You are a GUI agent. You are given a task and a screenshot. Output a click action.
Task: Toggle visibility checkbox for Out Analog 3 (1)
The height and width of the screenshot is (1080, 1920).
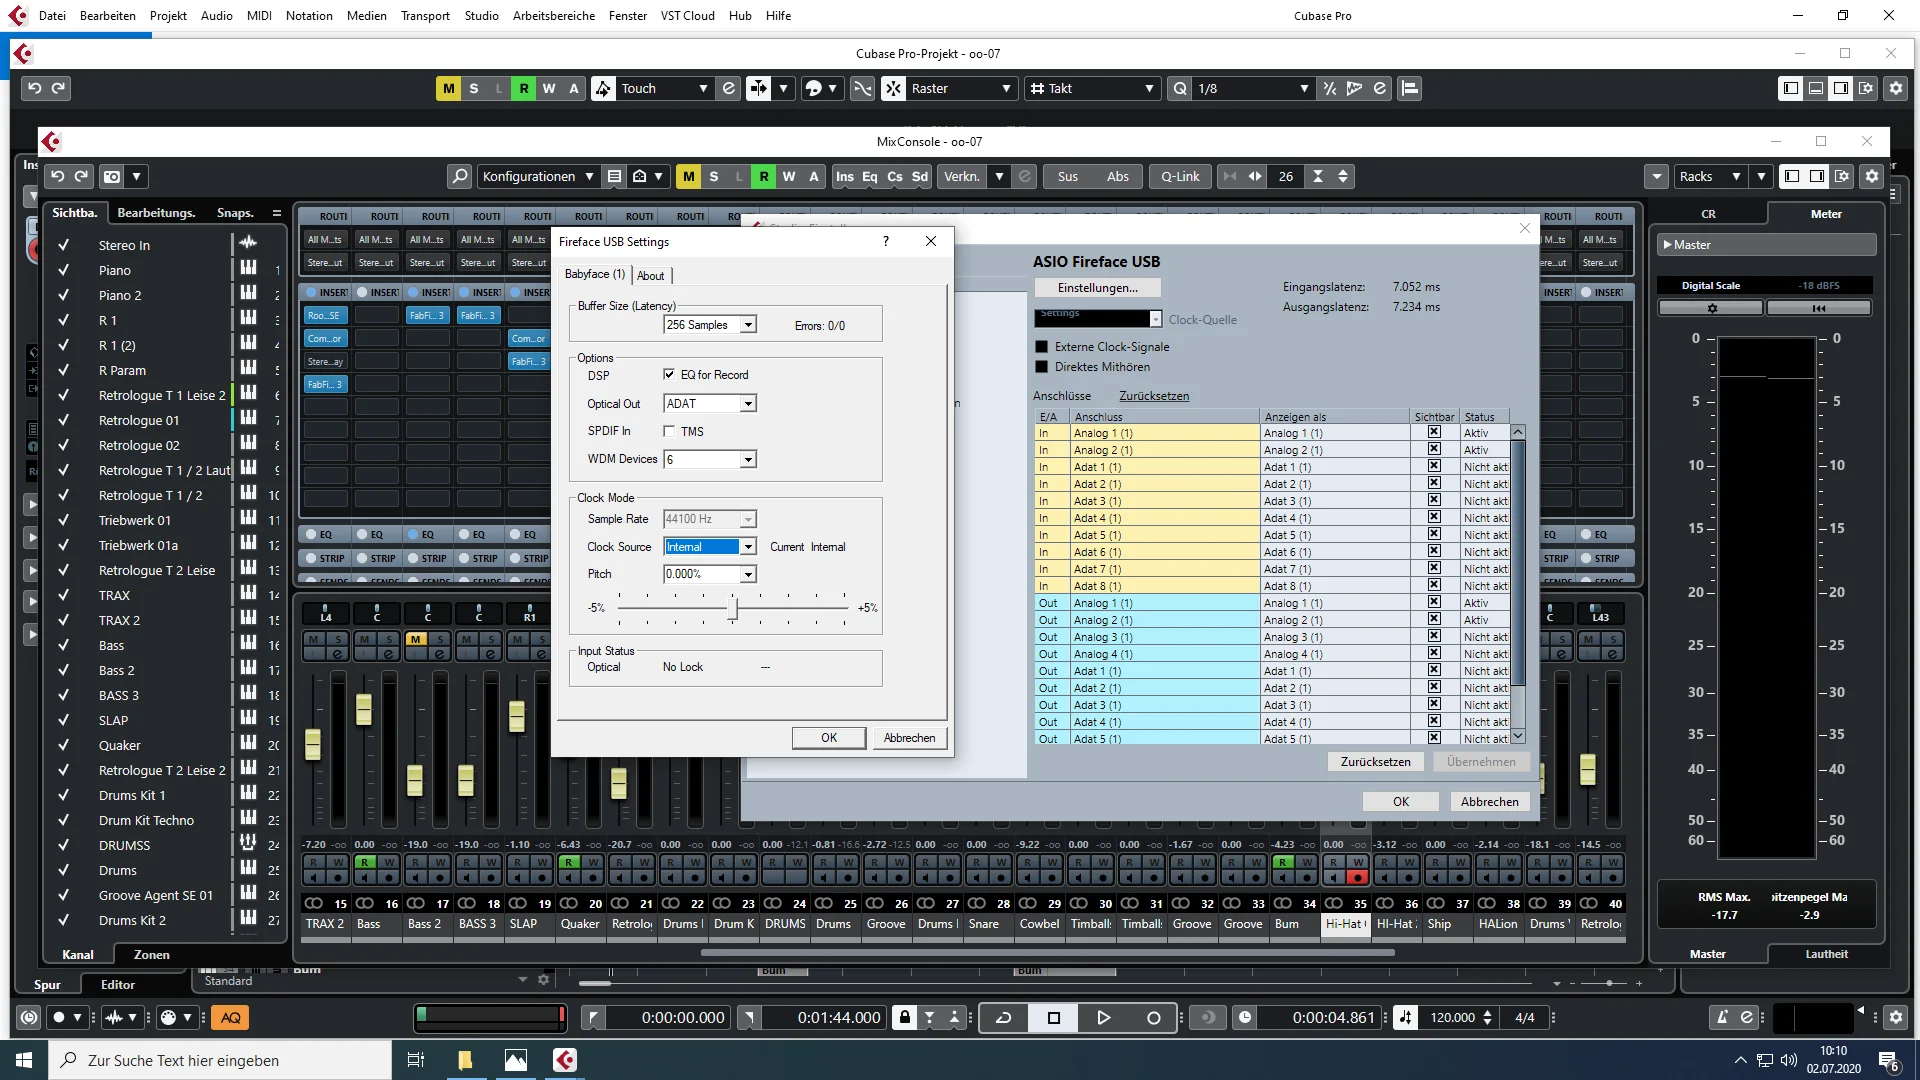(1434, 636)
